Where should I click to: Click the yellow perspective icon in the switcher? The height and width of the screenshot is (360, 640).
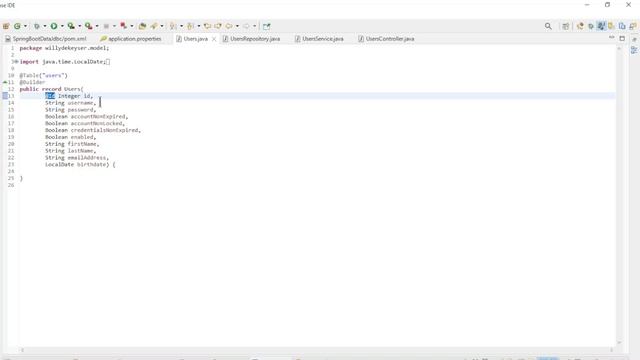[611, 26]
